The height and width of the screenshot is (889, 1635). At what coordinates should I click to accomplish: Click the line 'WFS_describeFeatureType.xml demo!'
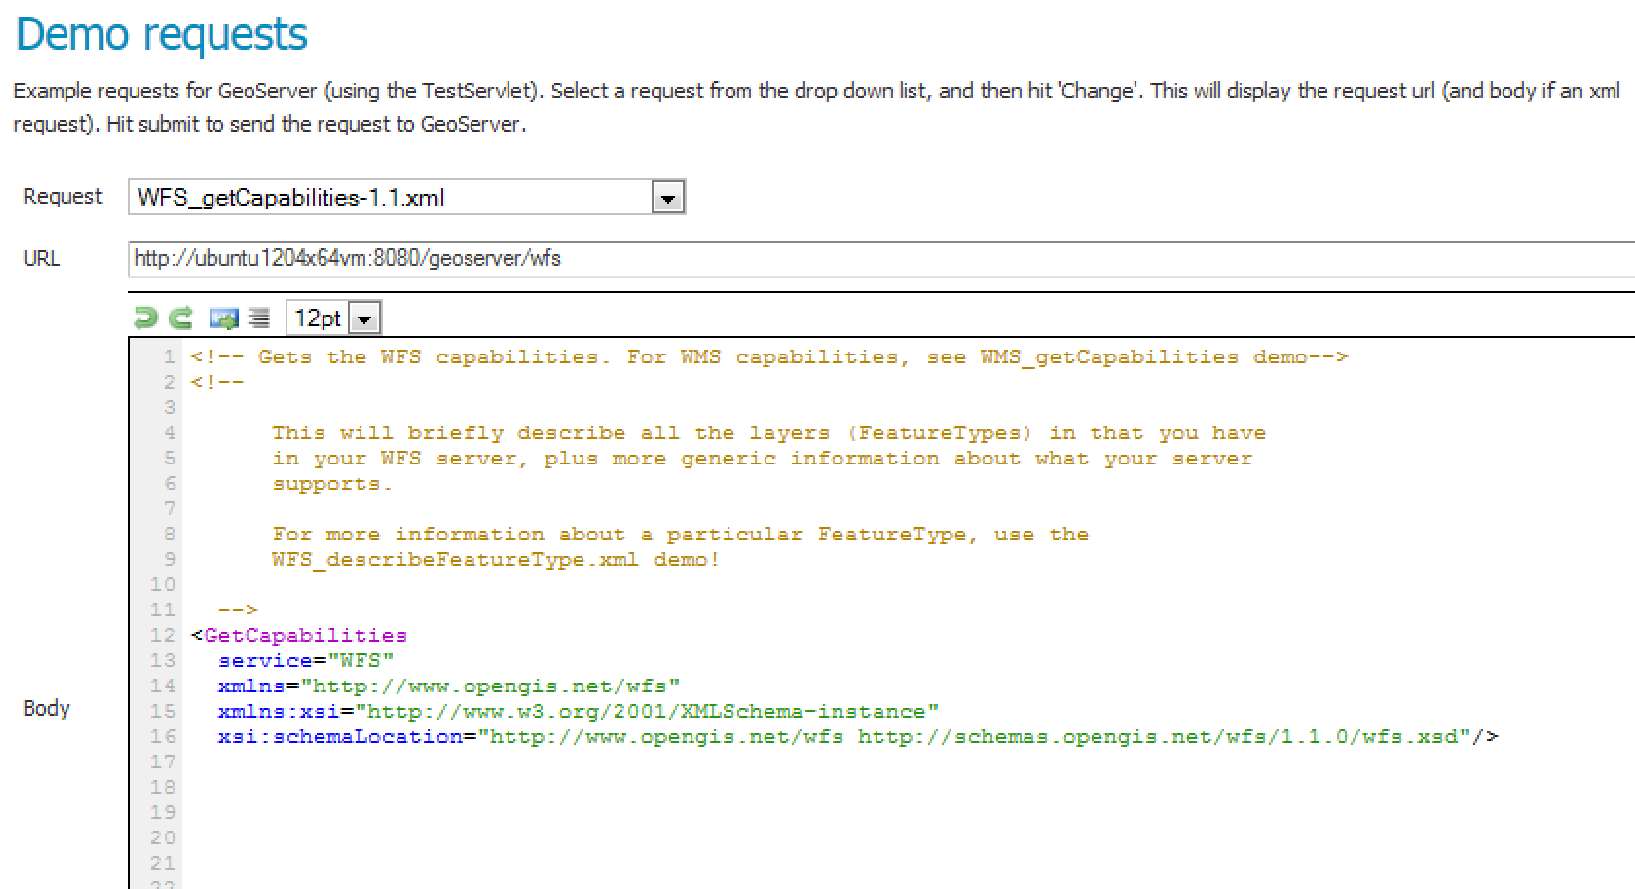coord(496,560)
